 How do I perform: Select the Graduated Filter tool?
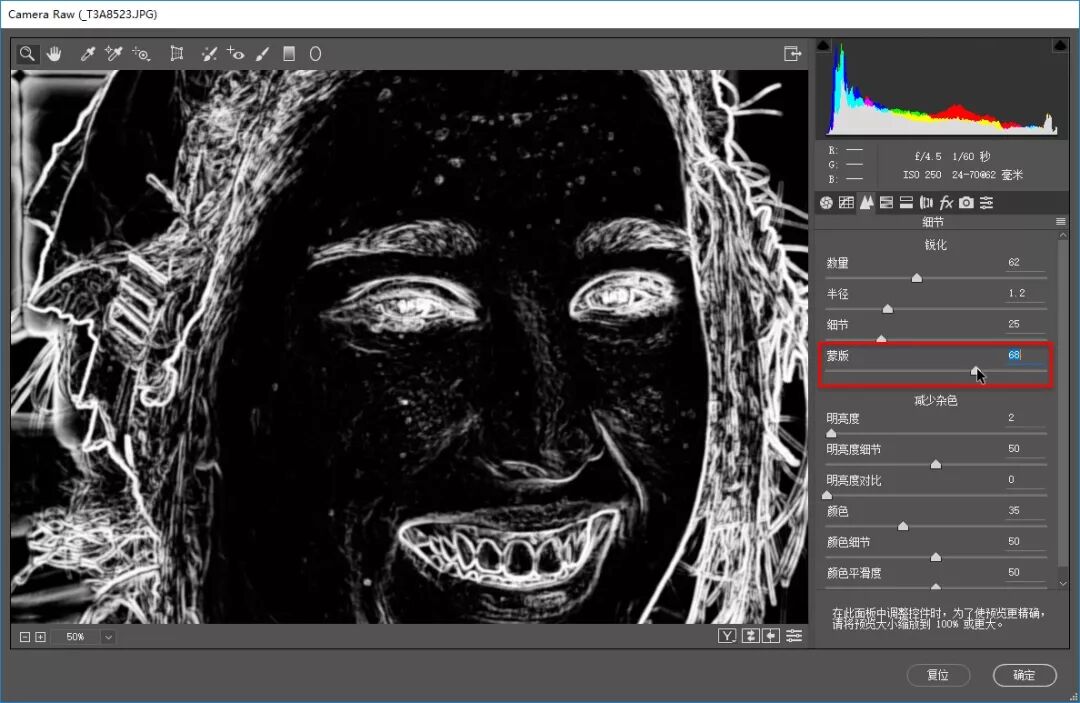(289, 54)
